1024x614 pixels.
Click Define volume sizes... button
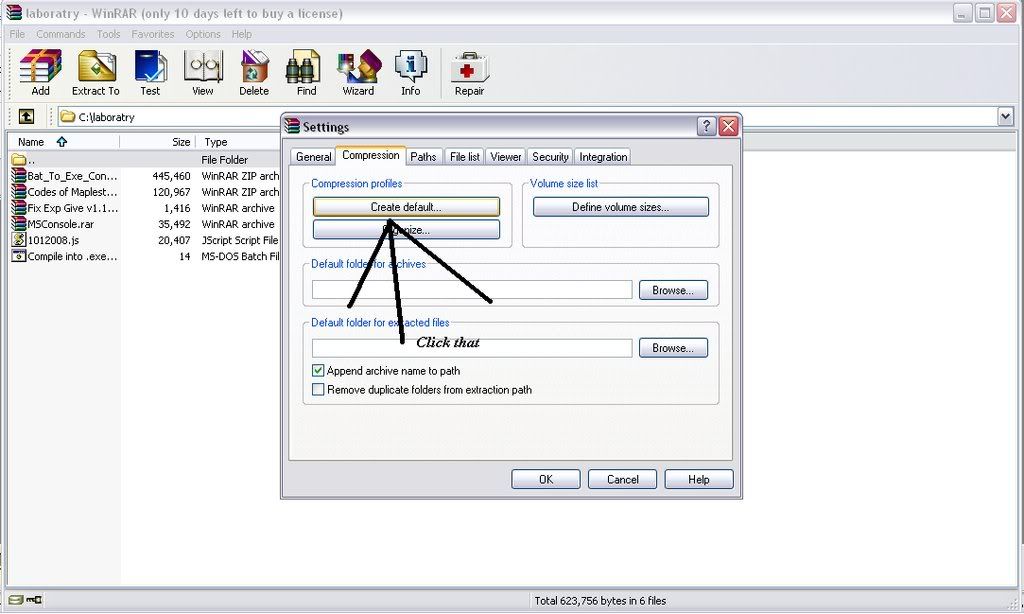click(620, 207)
